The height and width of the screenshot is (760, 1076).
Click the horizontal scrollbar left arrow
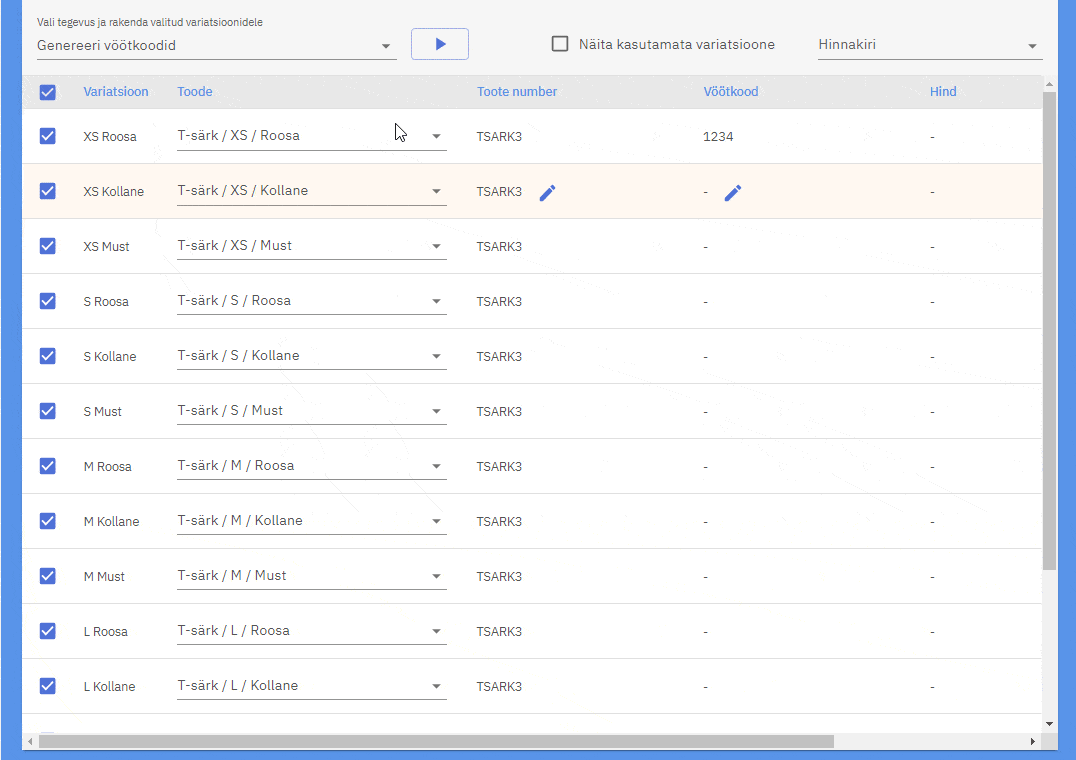(30, 741)
